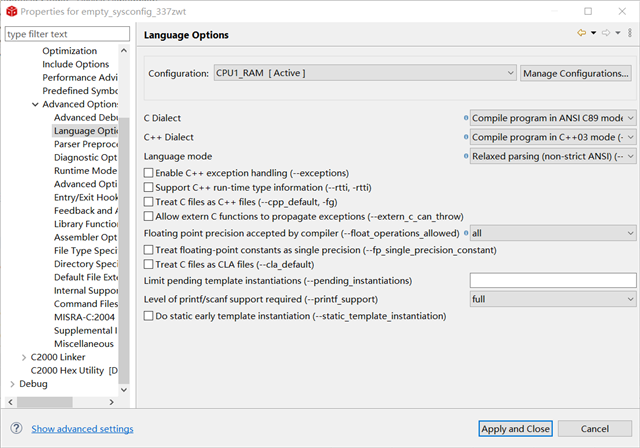The width and height of the screenshot is (640, 448).
Task: Open the printf/scanf support level dropdown
Action: (x=553, y=298)
